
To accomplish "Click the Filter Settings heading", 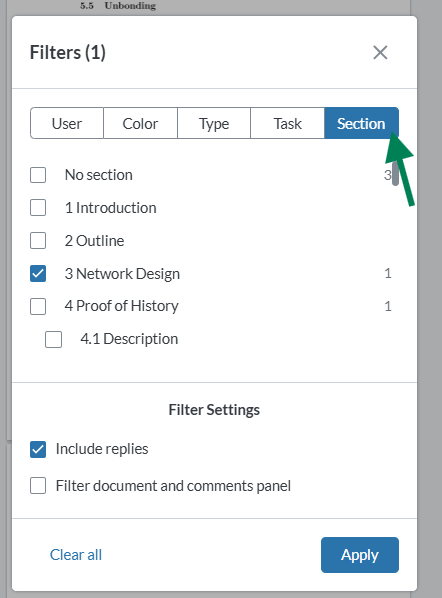I will (214, 410).
